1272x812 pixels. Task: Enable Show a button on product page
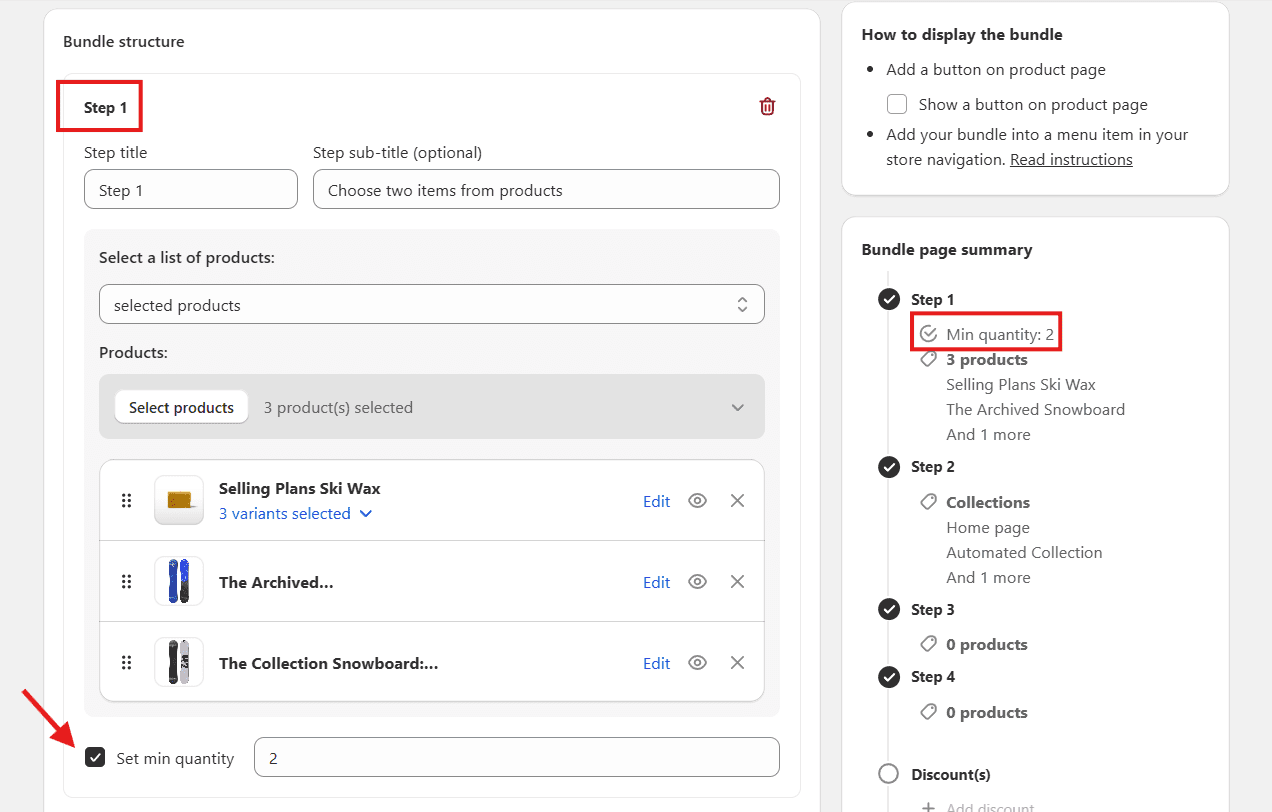pyautogui.click(x=898, y=105)
